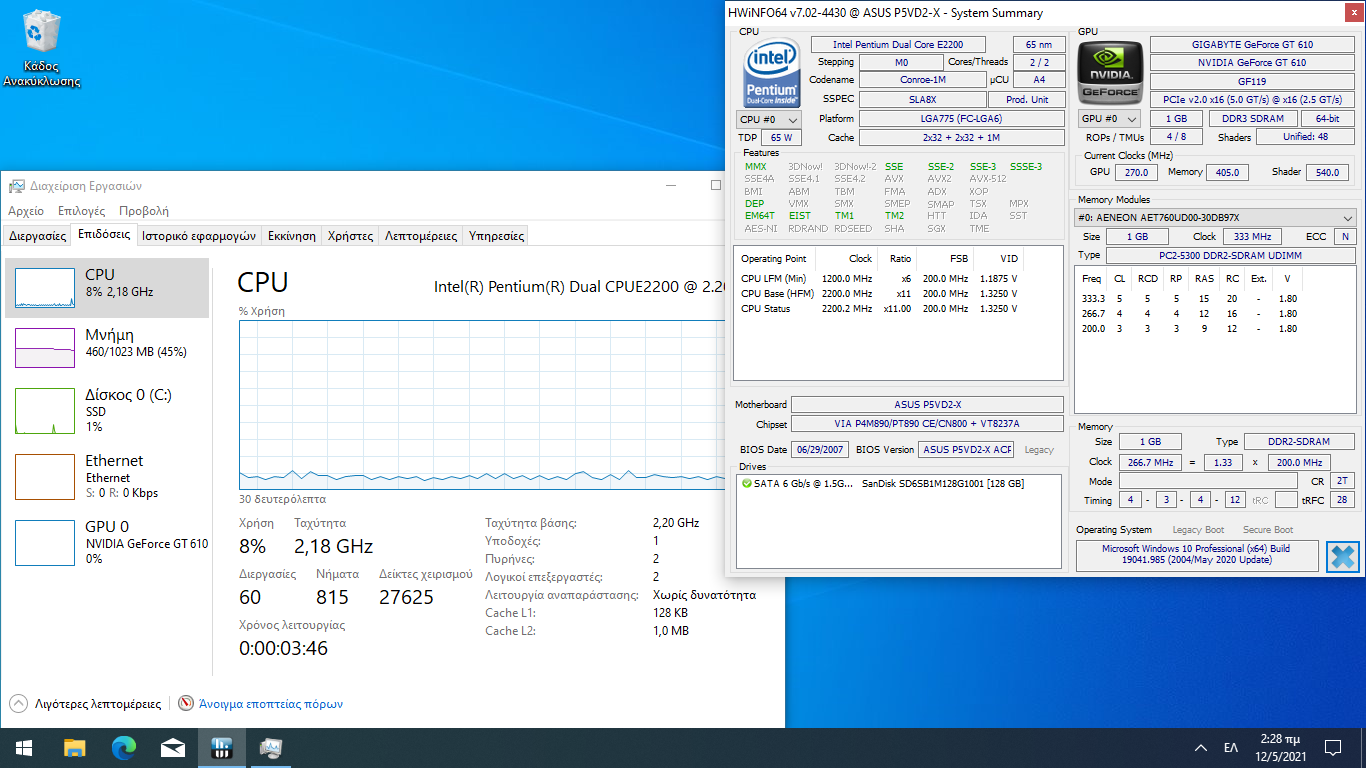
Task: Show hidden system tray icons
Action: pos(1201,747)
